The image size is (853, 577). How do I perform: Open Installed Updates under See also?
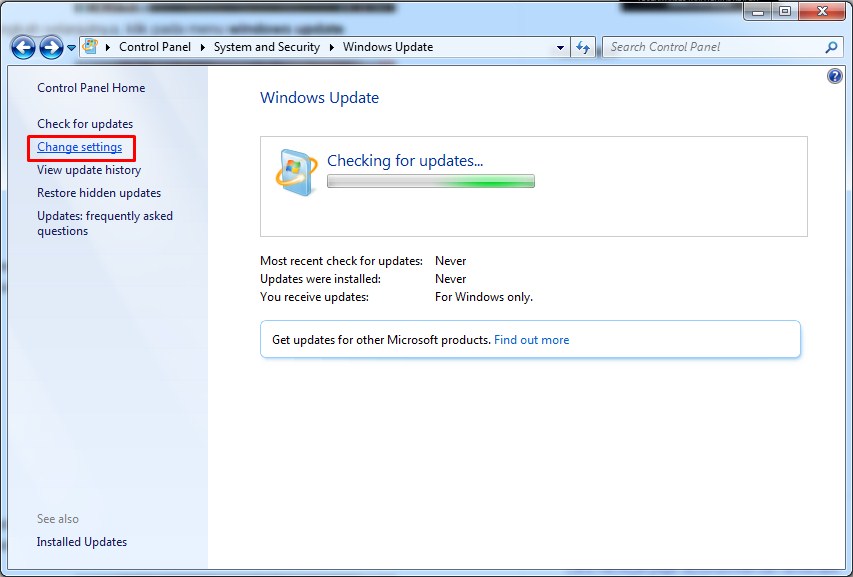pyautogui.click(x=82, y=542)
